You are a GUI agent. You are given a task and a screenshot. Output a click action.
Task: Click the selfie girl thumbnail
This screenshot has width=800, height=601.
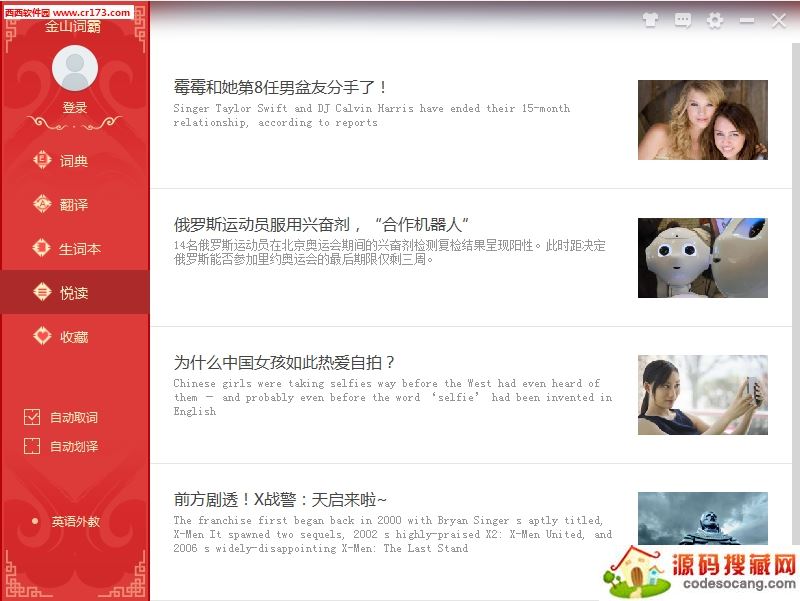click(703, 395)
